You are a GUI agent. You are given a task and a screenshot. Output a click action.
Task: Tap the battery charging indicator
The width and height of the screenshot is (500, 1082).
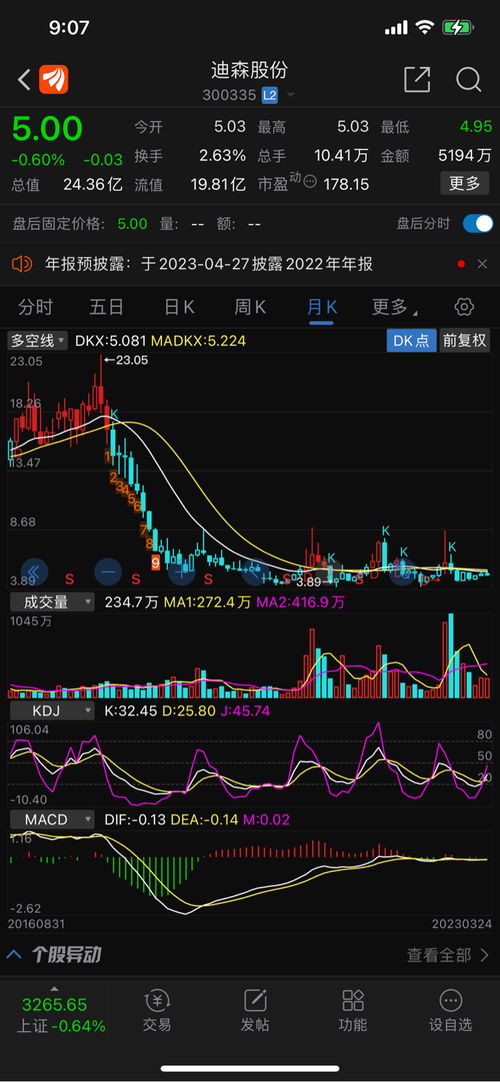(x=458, y=28)
